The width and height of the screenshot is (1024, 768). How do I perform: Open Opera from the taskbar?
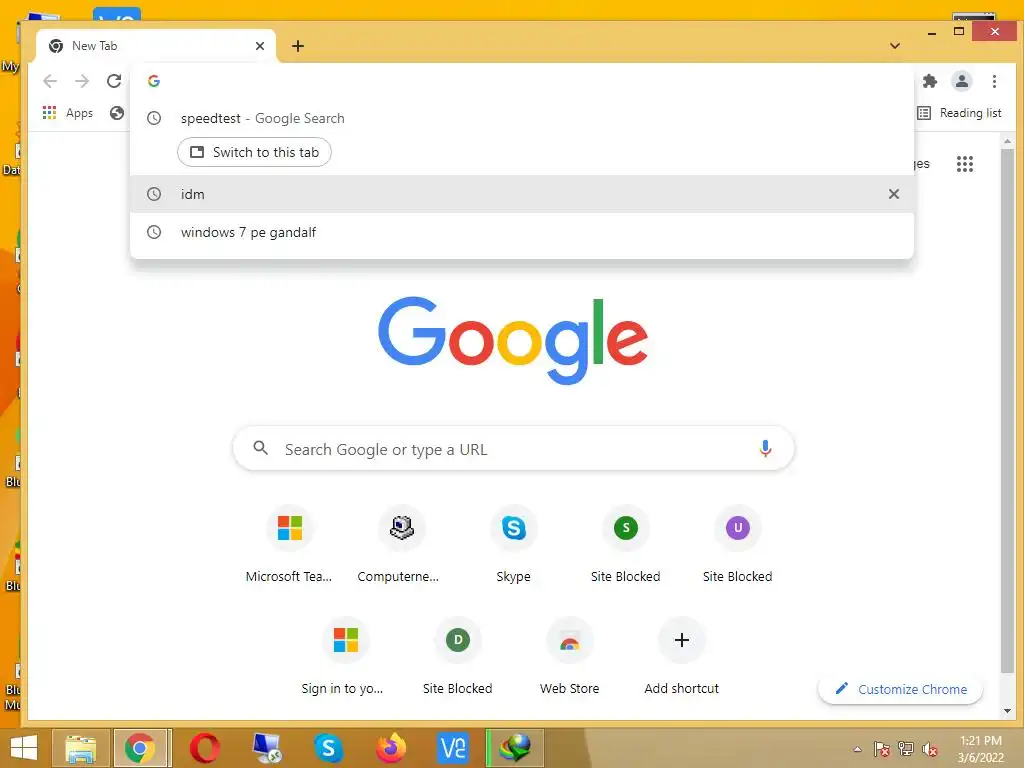coord(205,748)
